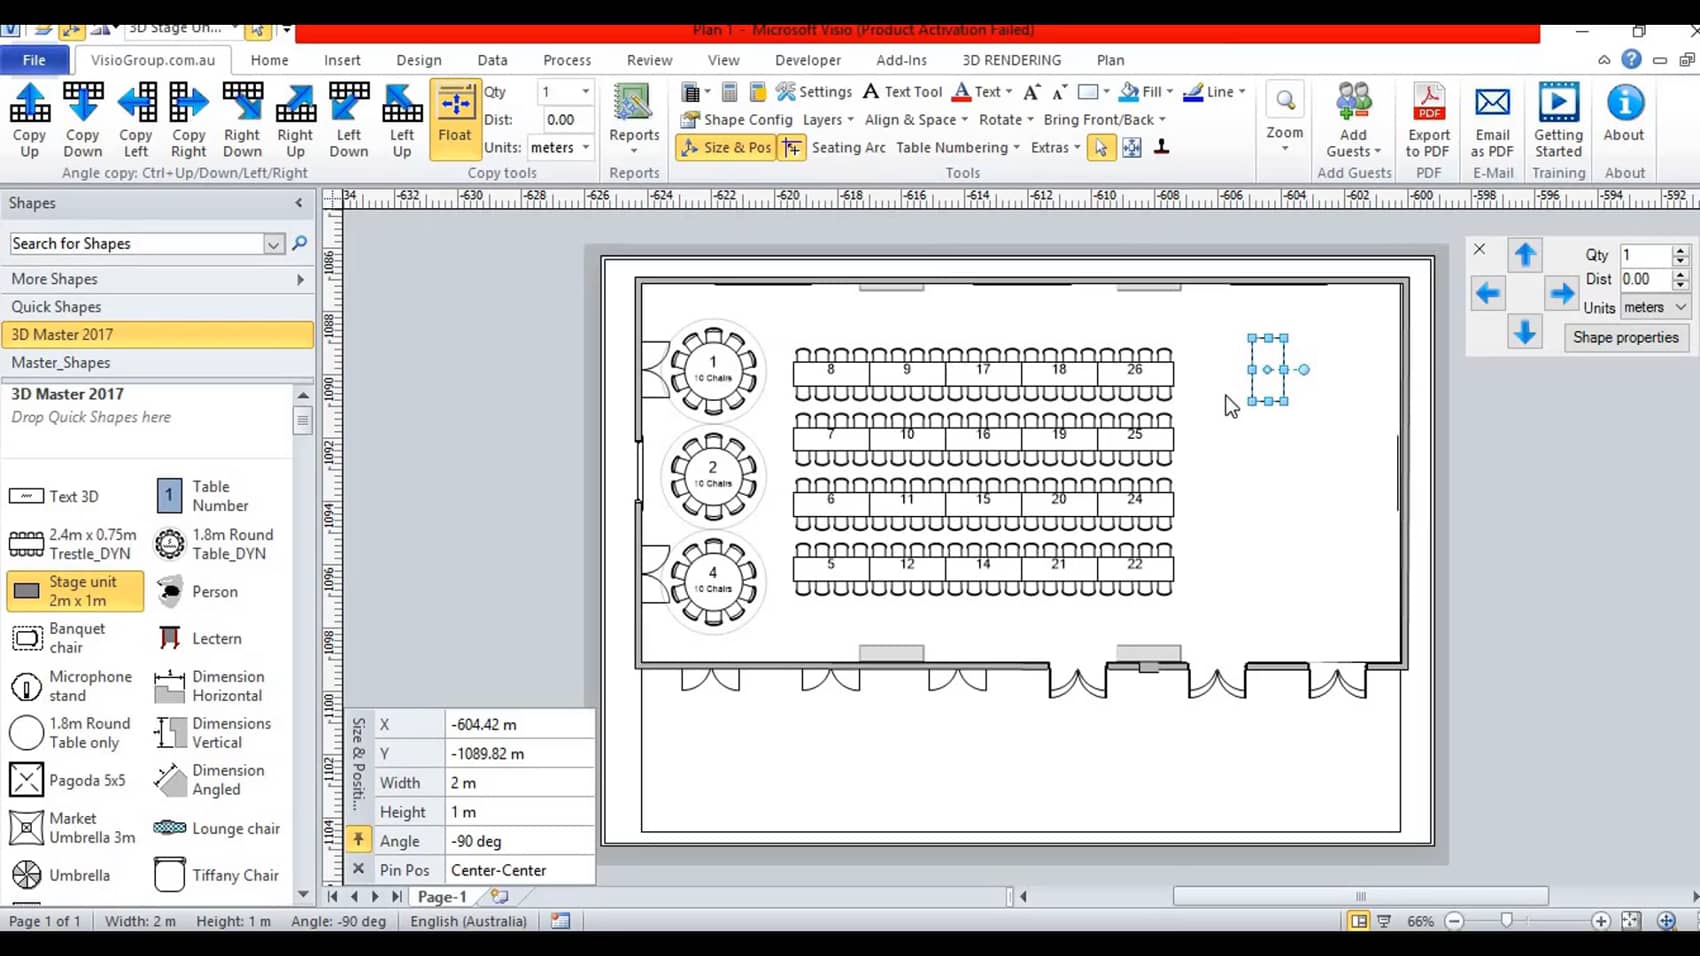
Task: Click the Seating Arc button
Action: (x=847, y=147)
